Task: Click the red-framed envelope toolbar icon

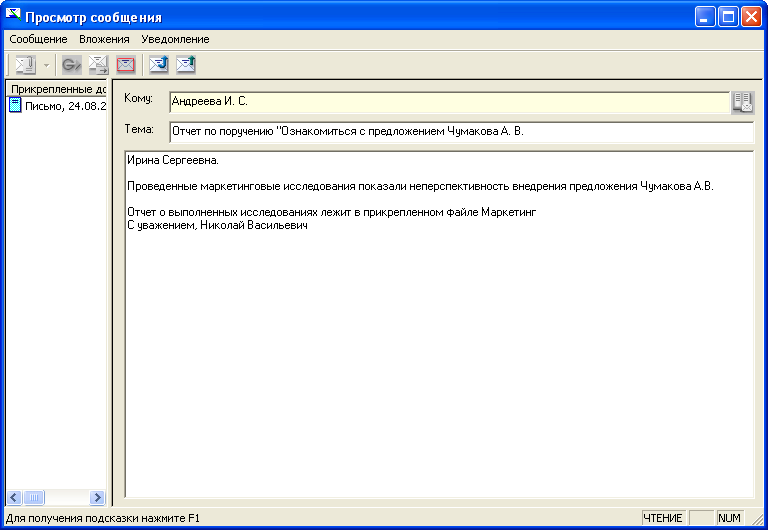Action: (126, 65)
